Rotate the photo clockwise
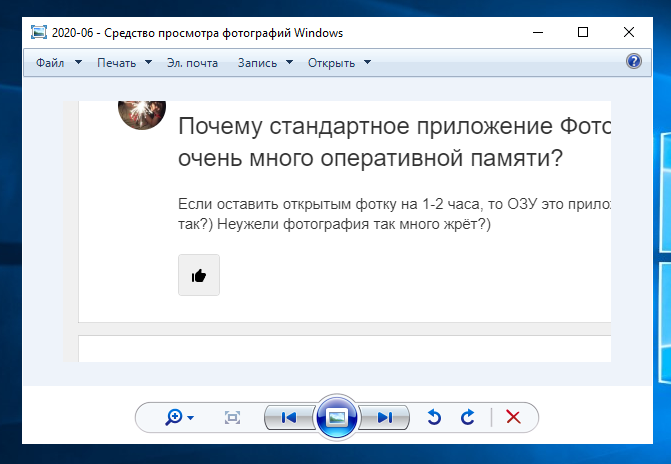This screenshot has height=464, width=671. (467, 417)
